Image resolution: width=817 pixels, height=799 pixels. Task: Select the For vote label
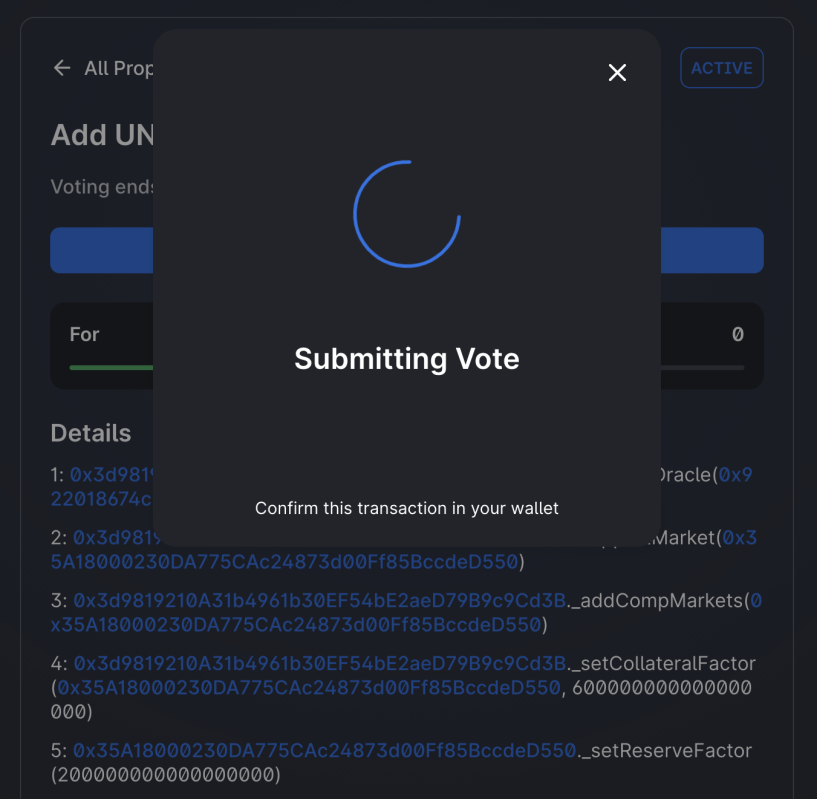click(x=85, y=334)
